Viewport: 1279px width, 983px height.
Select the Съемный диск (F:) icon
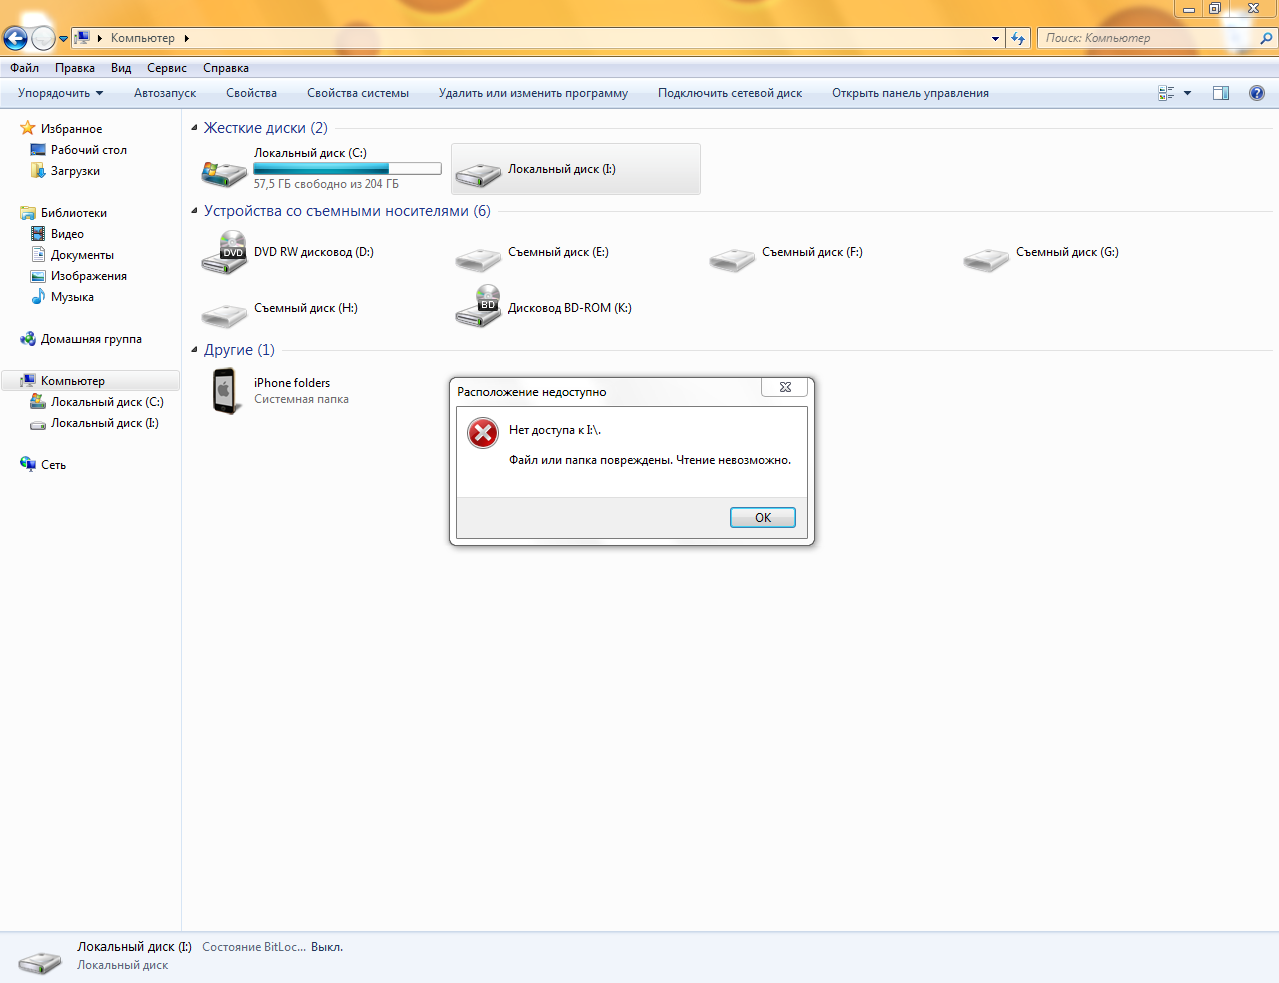tap(732, 260)
